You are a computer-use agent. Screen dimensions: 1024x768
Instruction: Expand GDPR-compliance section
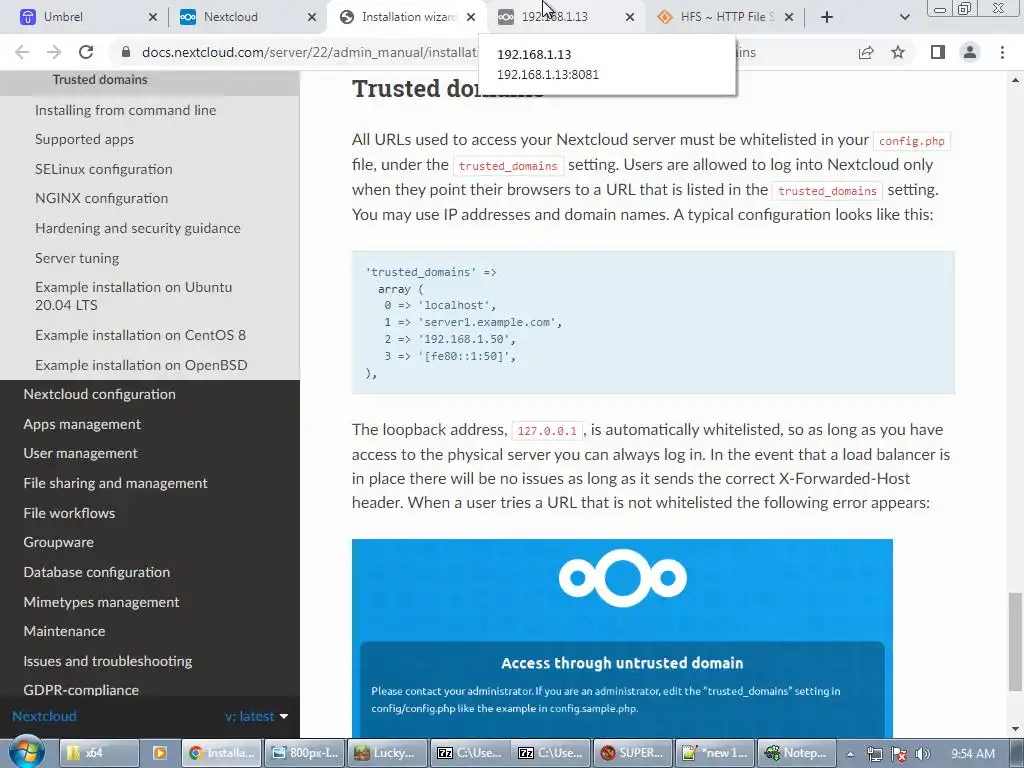[x=81, y=690]
